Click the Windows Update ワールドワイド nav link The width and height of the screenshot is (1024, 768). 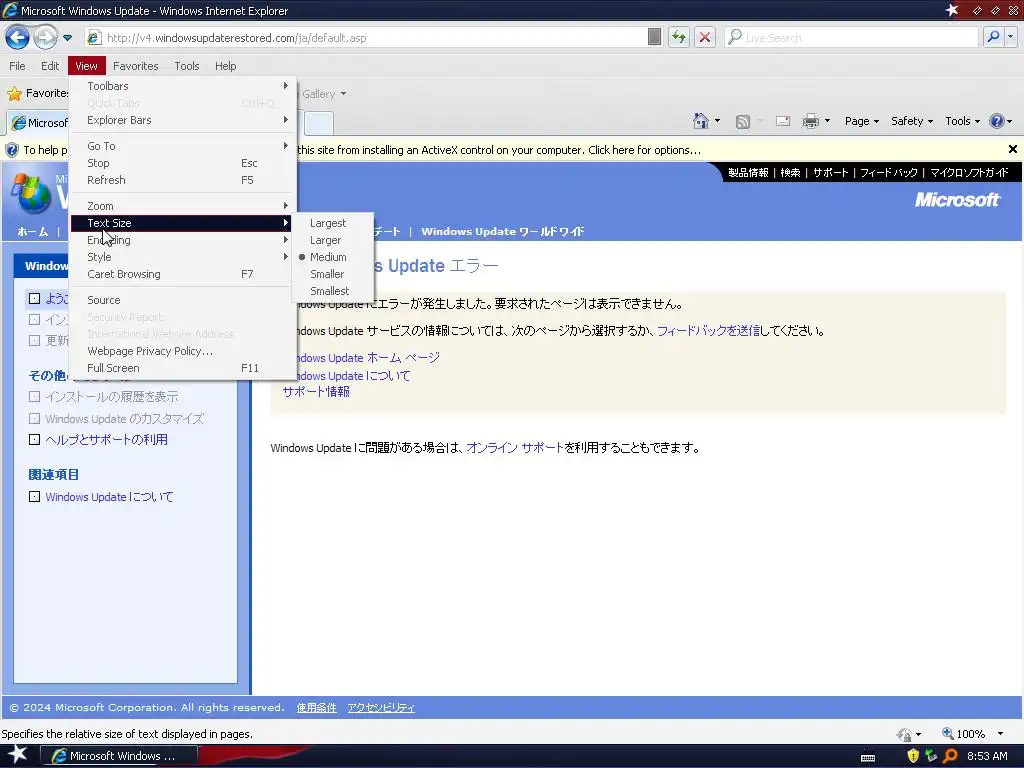(x=503, y=231)
